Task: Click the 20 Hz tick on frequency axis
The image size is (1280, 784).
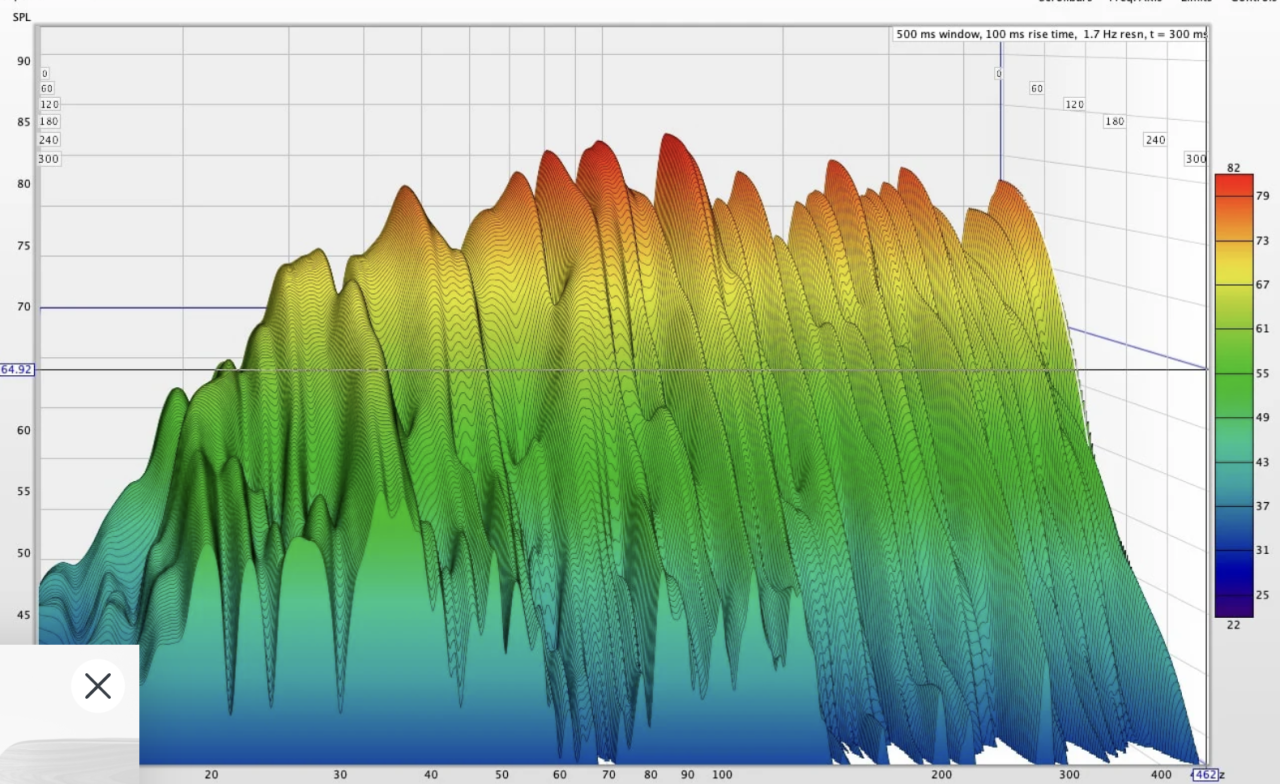Action: (211, 775)
